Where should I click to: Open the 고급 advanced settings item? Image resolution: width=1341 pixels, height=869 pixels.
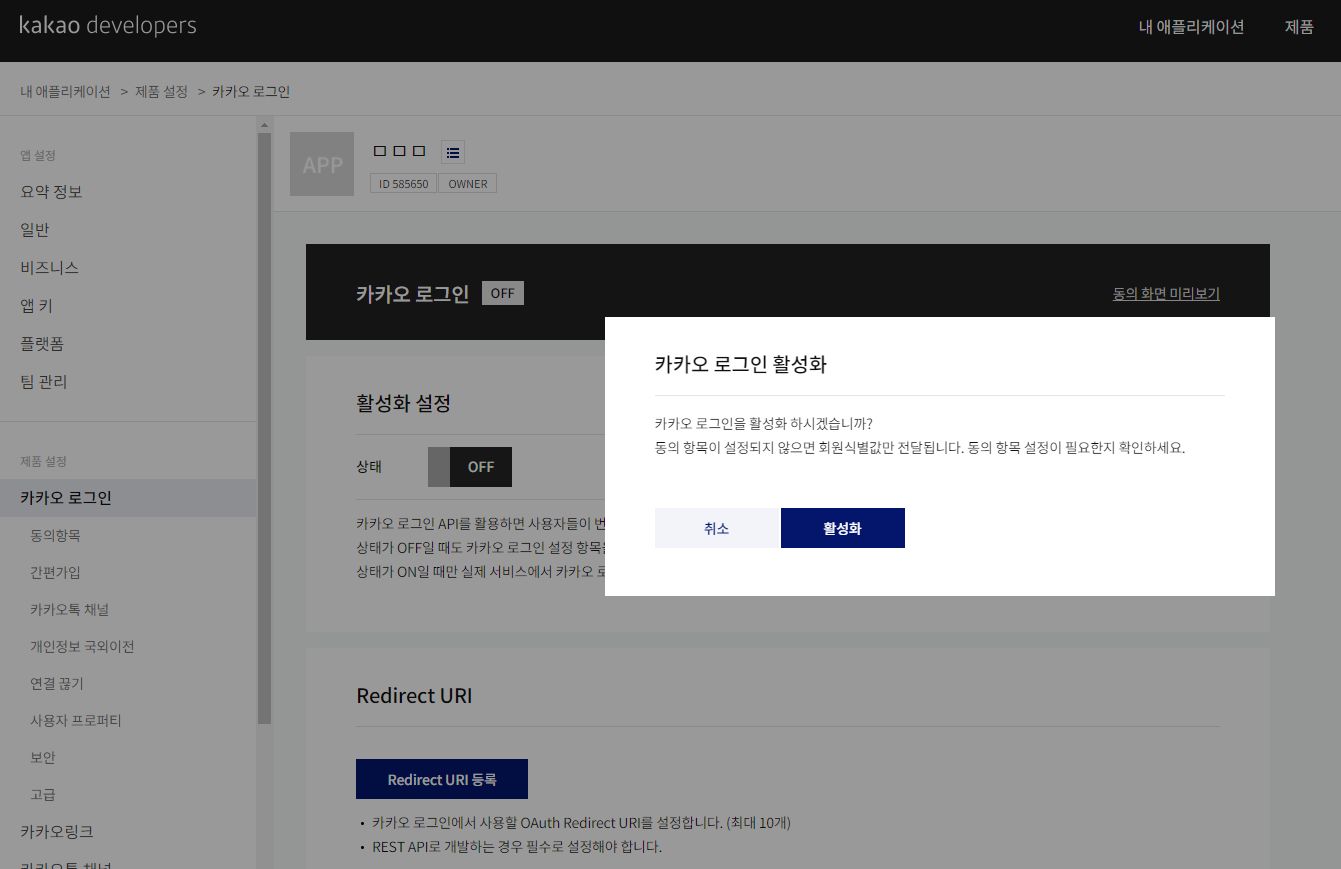click(42, 794)
